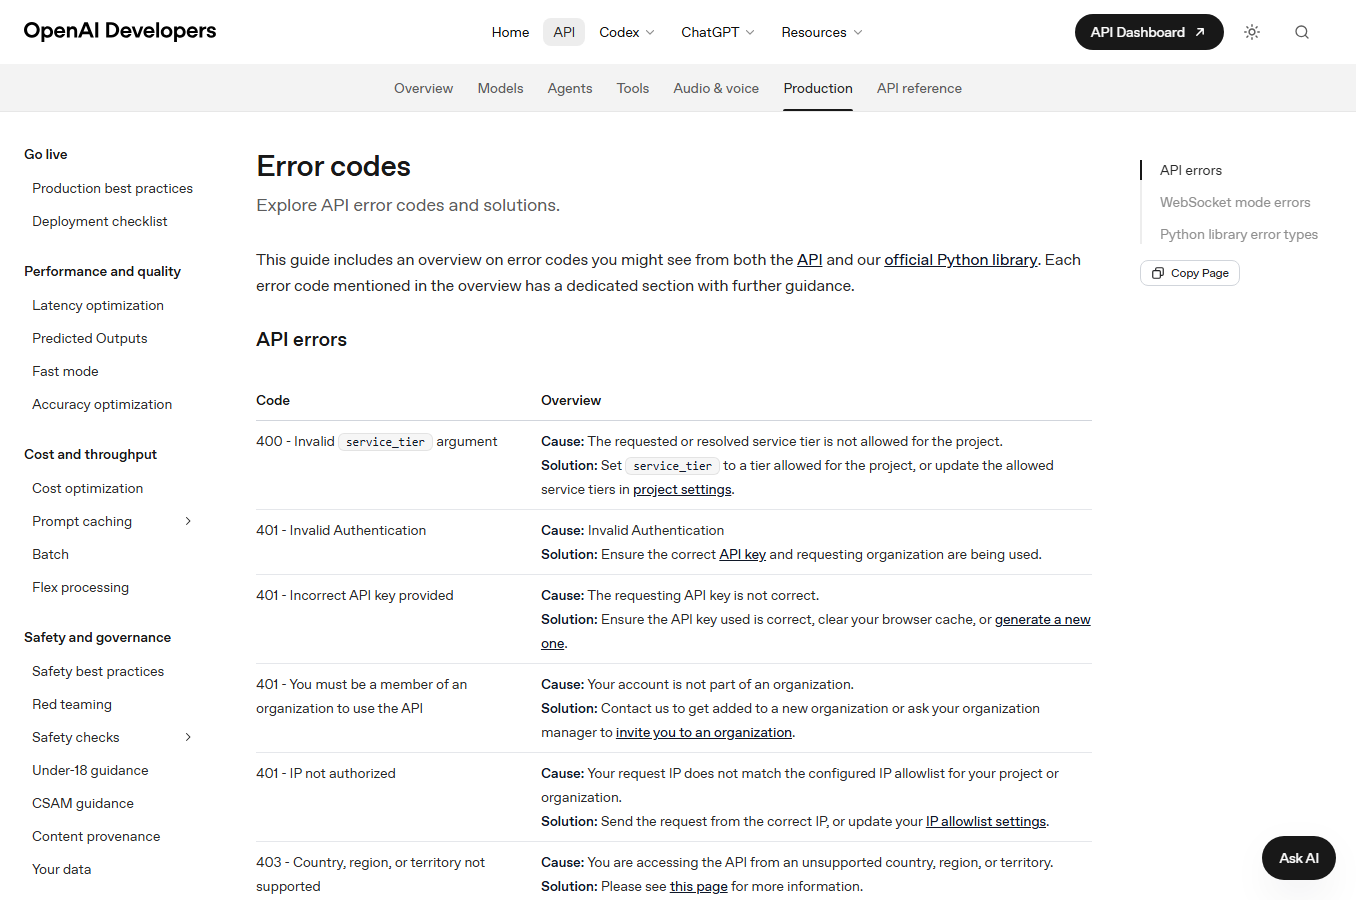This screenshot has width=1366, height=900.
Task: Follow the 'this page' link
Action: click(x=699, y=887)
